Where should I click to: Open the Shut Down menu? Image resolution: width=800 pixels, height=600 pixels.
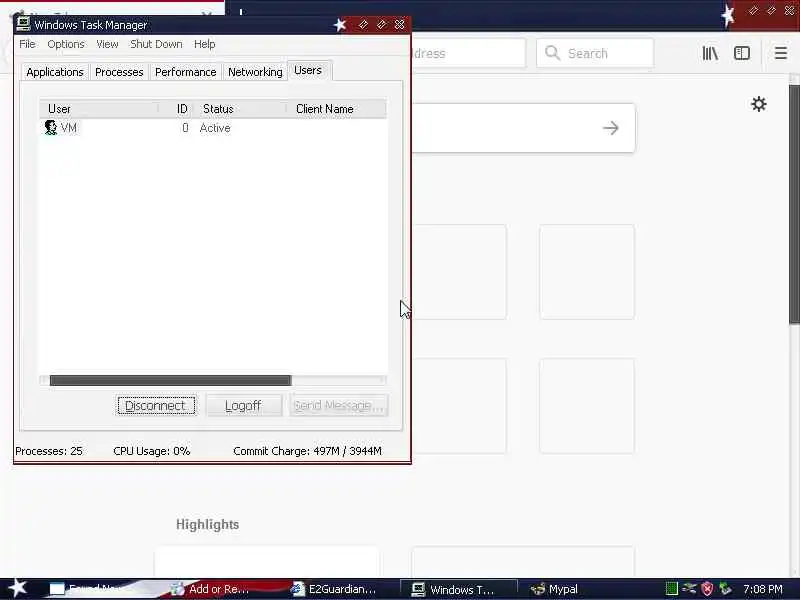(156, 44)
